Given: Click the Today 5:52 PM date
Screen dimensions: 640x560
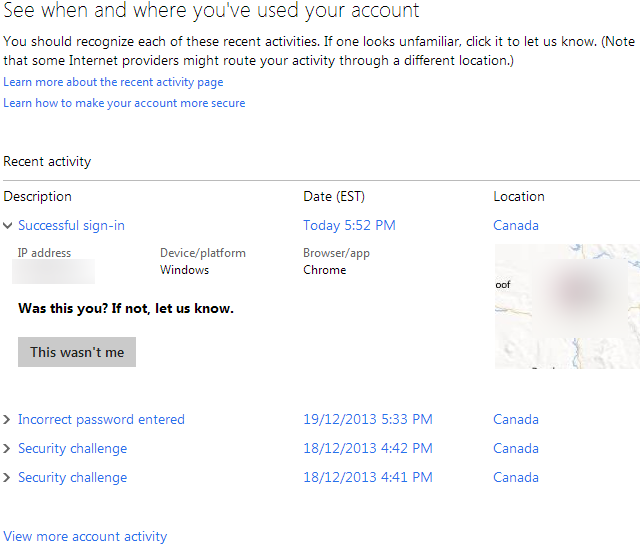Looking at the screenshot, I should (x=349, y=226).
